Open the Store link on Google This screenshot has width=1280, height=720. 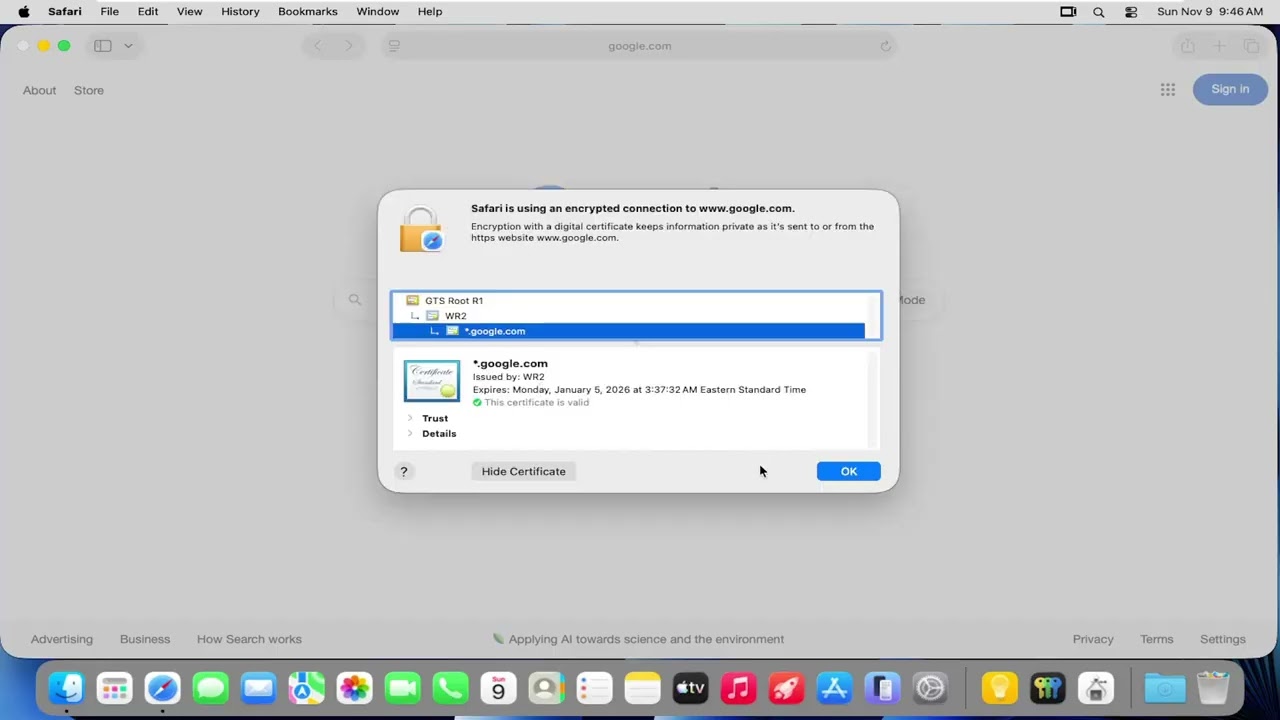click(x=88, y=90)
